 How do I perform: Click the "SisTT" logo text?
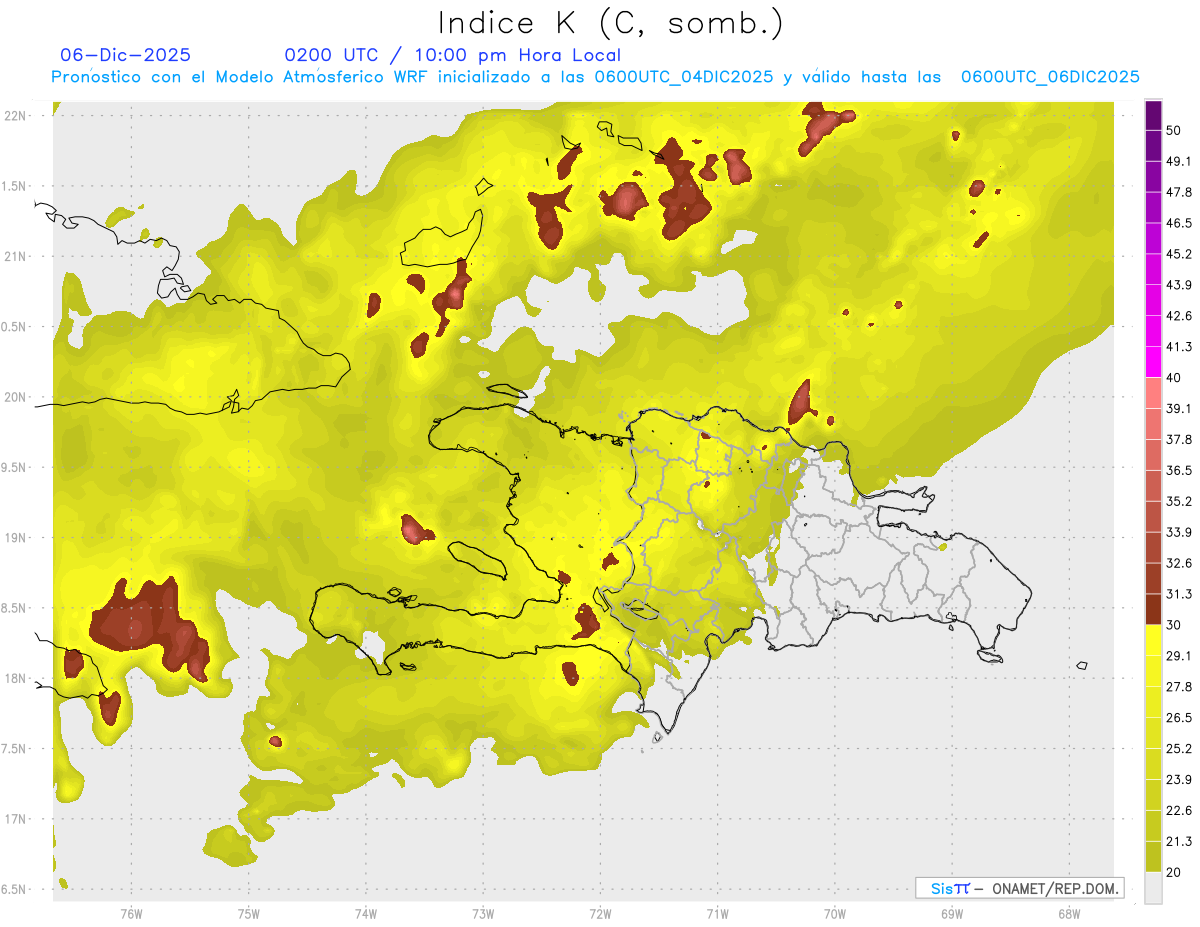point(949,888)
